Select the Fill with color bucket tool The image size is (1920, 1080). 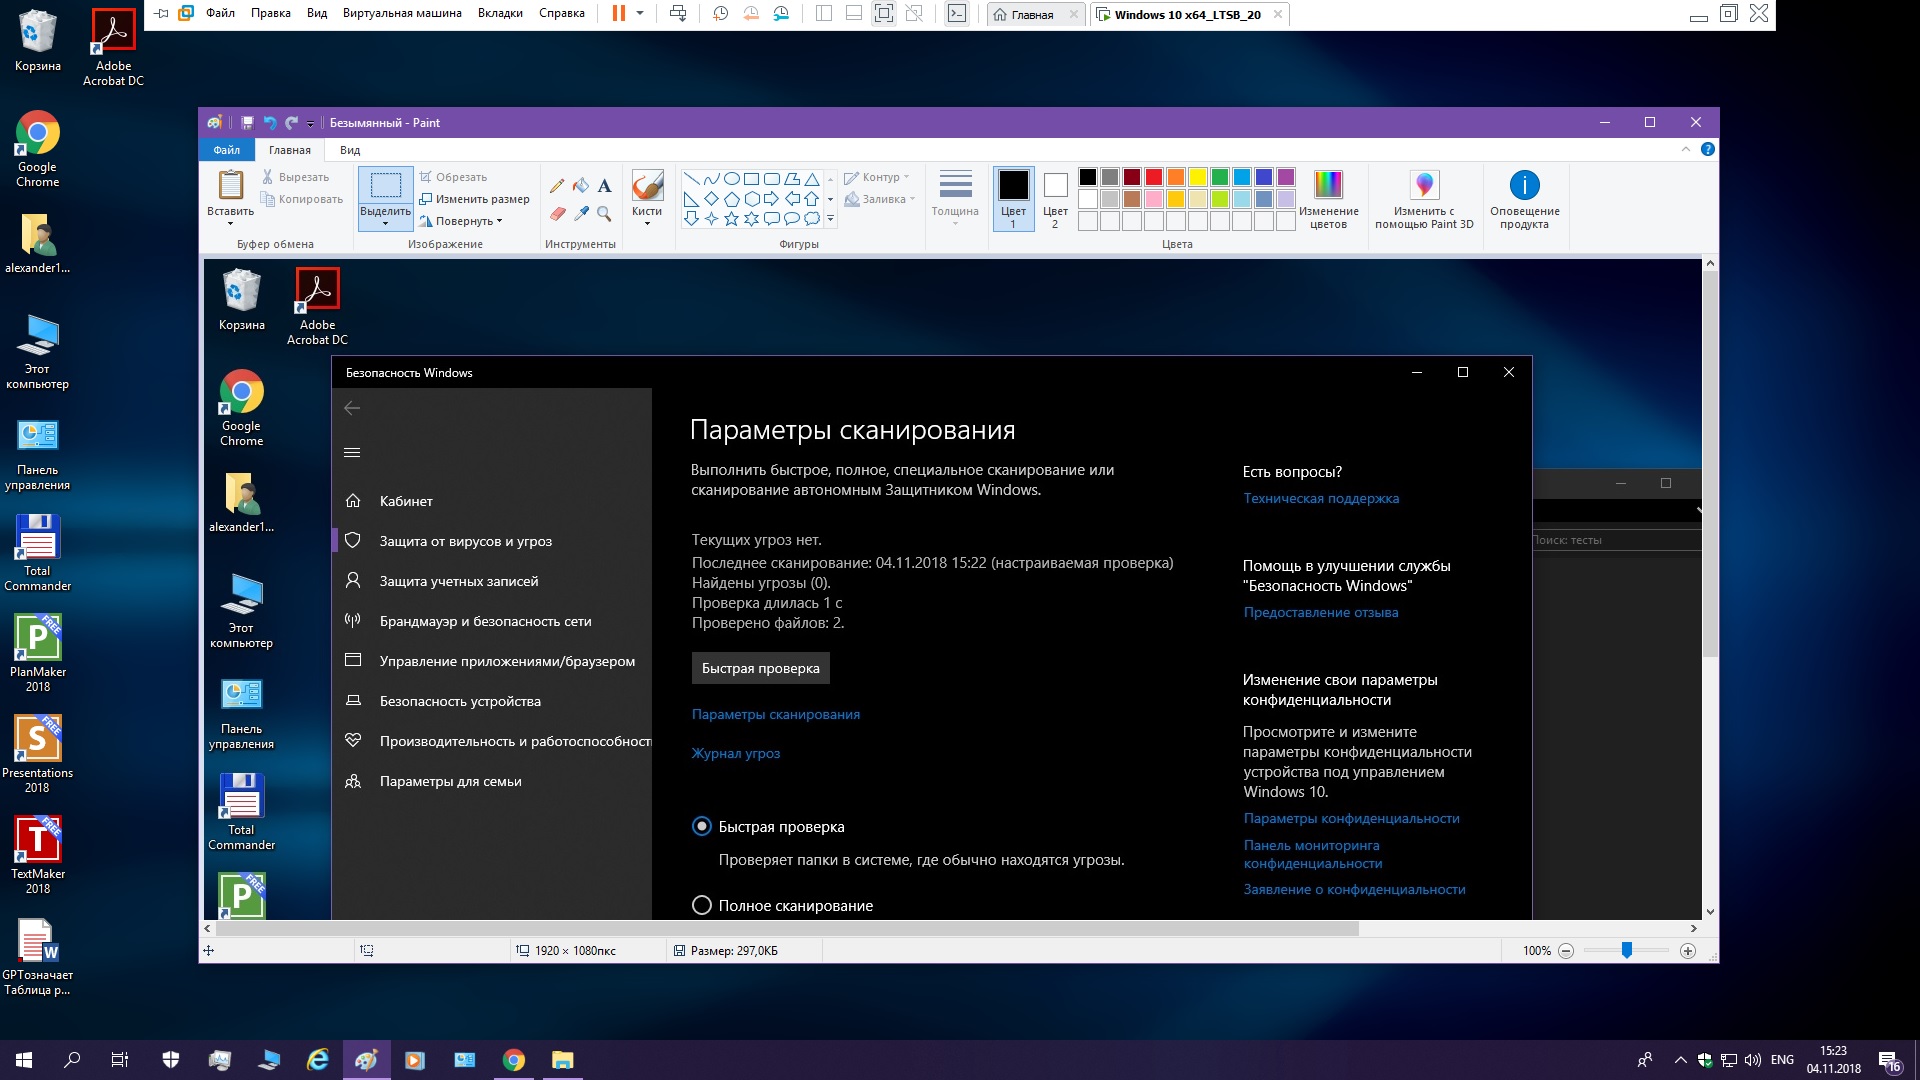click(581, 186)
